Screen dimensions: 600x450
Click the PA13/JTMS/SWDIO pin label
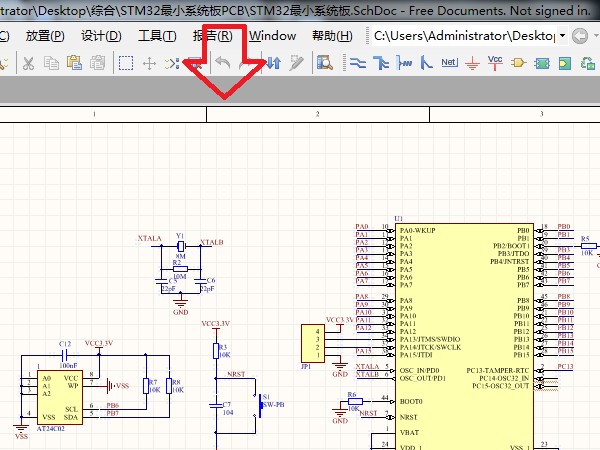pyautogui.click(x=430, y=339)
